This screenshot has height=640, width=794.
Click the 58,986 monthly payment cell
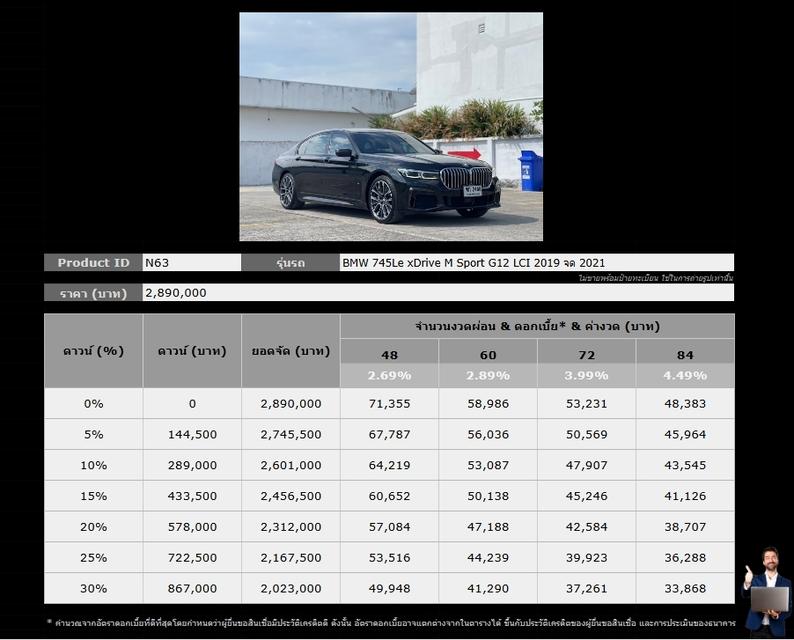pyautogui.click(x=488, y=404)
